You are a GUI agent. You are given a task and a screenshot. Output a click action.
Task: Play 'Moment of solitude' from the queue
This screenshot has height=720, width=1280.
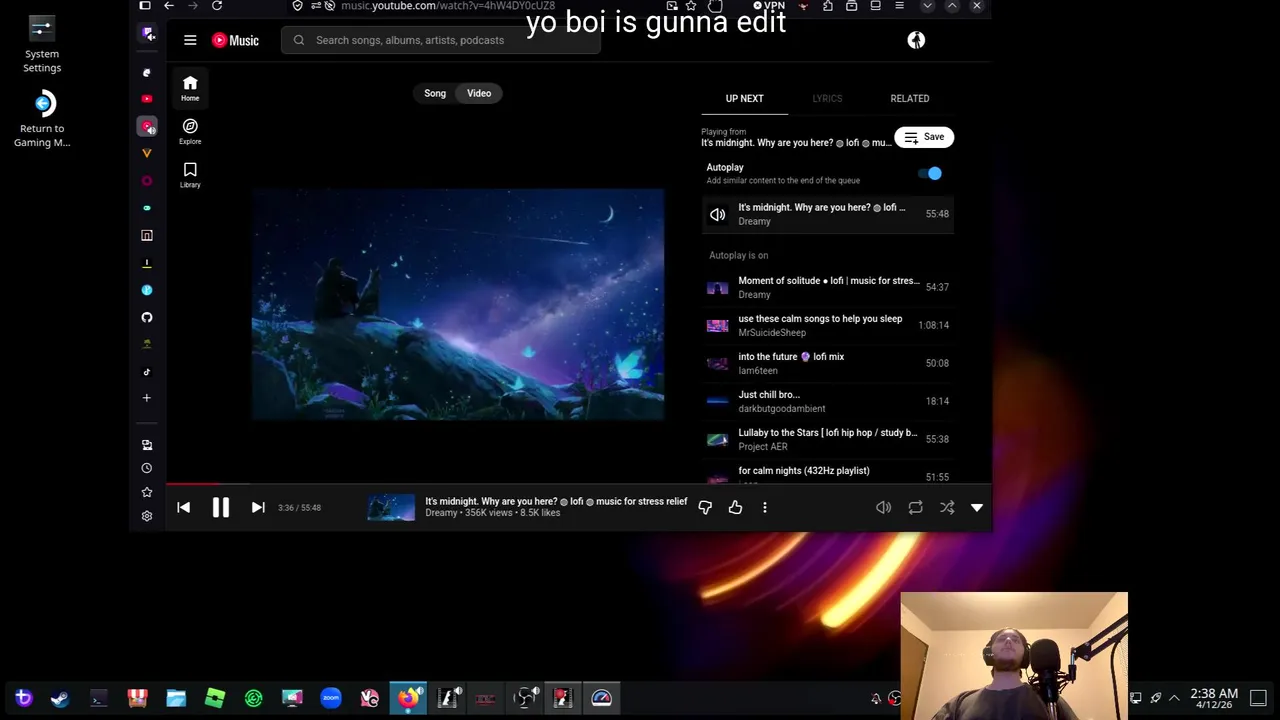pyautogui.click(x=827, y=287)
